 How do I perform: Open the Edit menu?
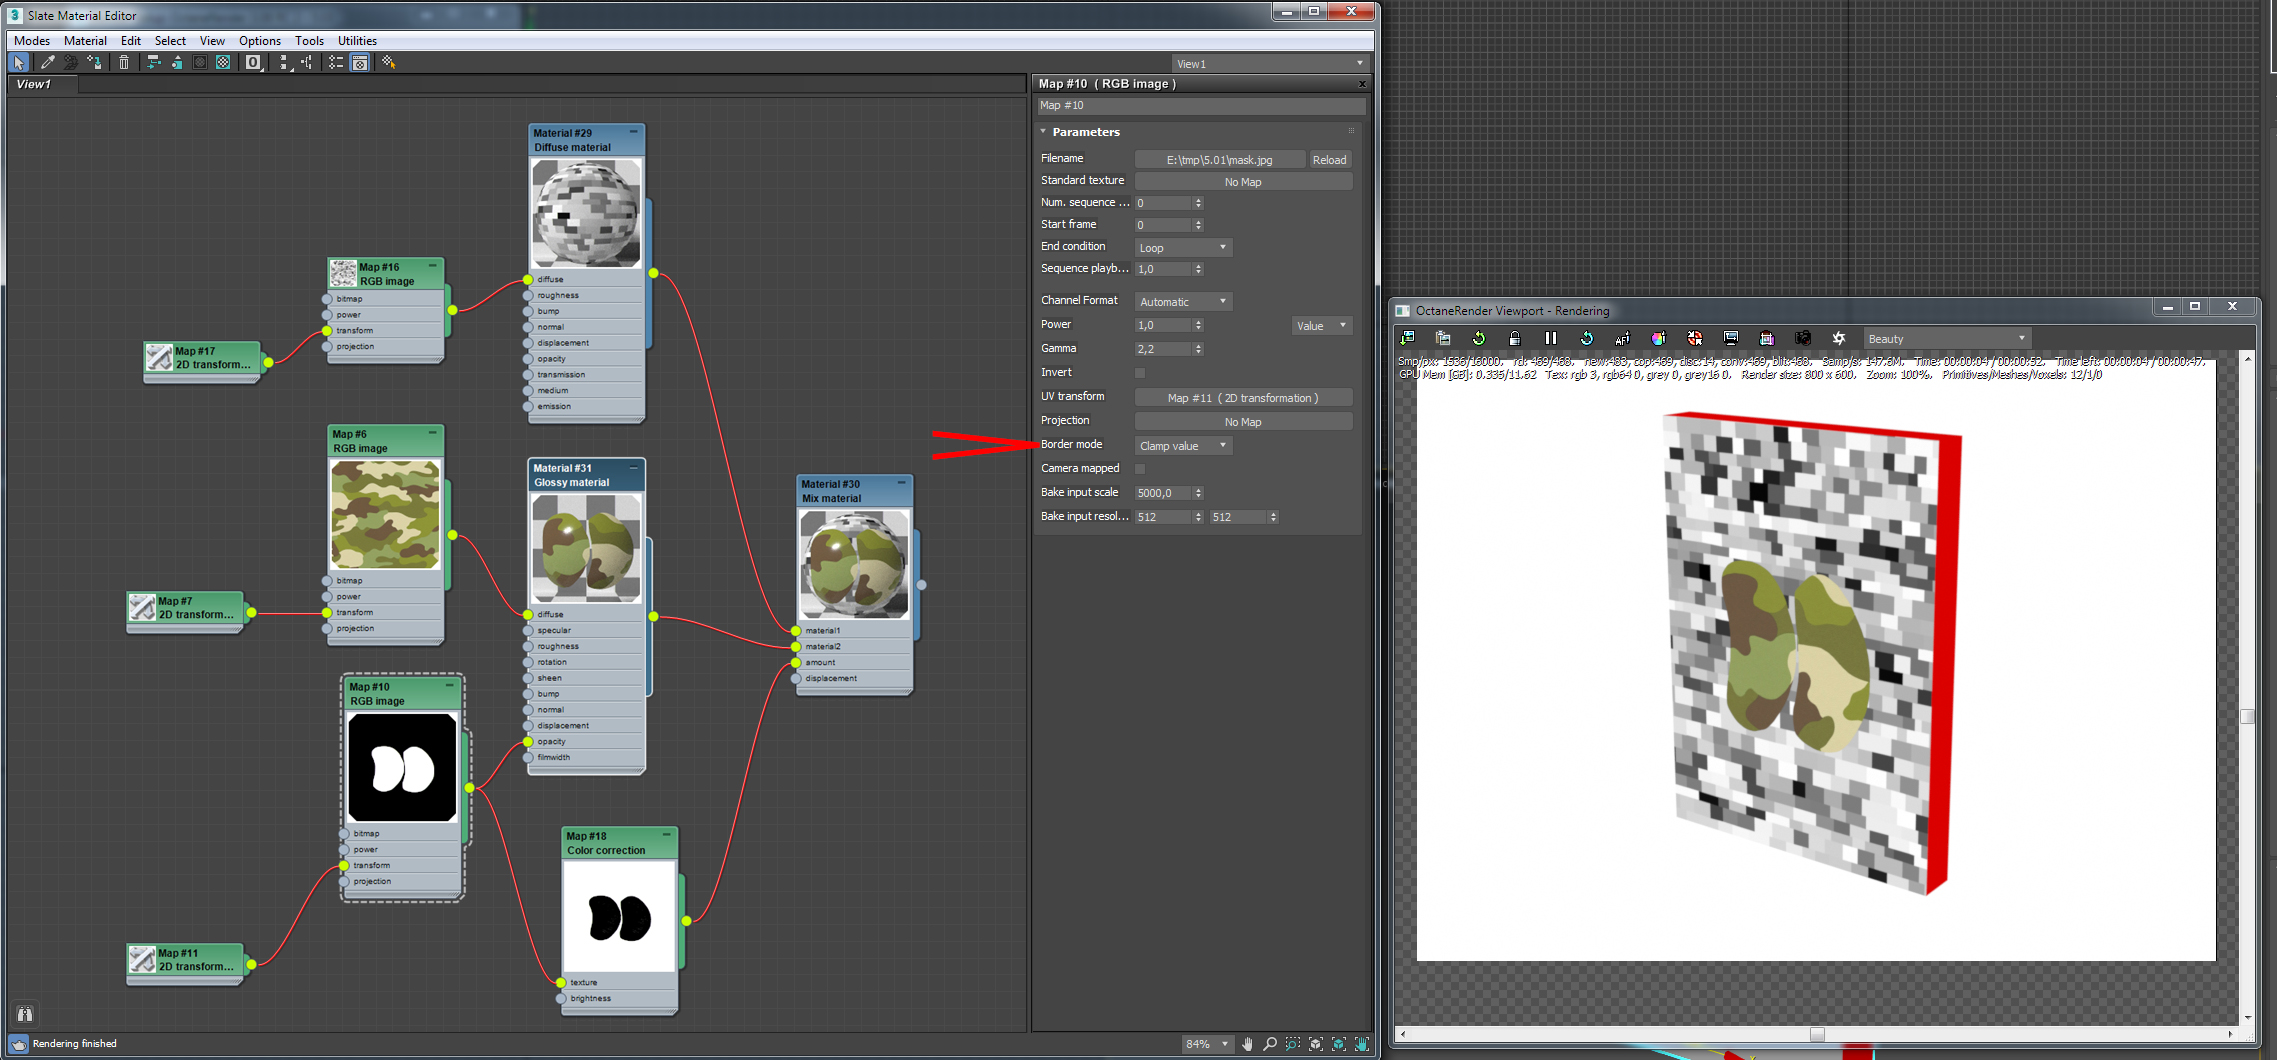pos(131,41)
